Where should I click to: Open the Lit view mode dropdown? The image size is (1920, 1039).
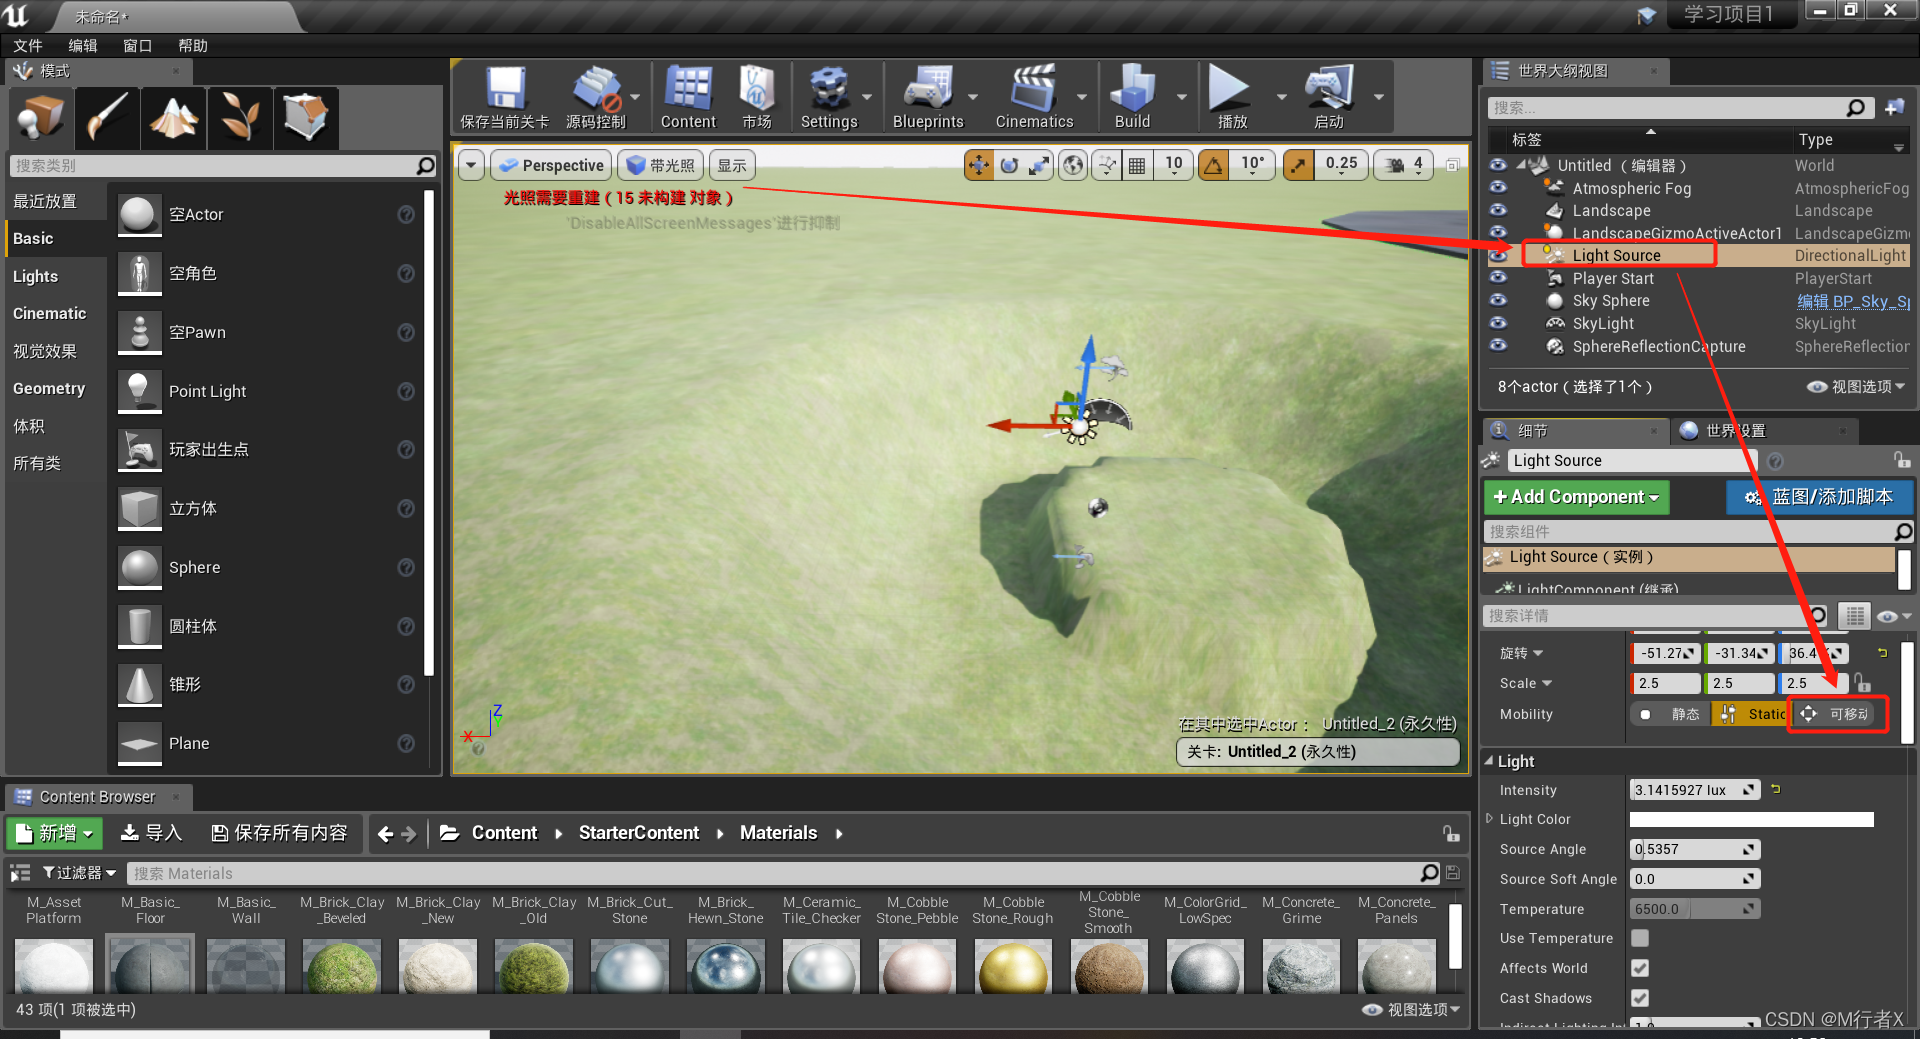tap(661, 165)
